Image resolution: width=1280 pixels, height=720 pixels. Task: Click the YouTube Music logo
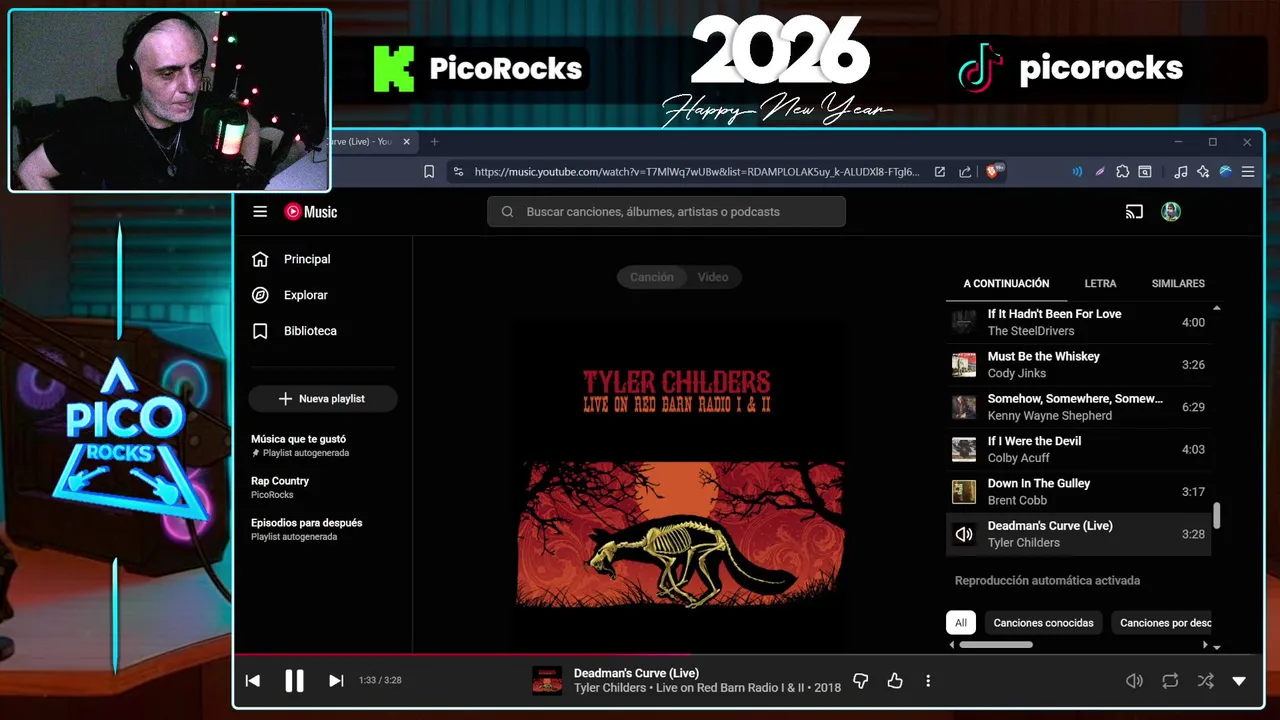pos(311,211)
